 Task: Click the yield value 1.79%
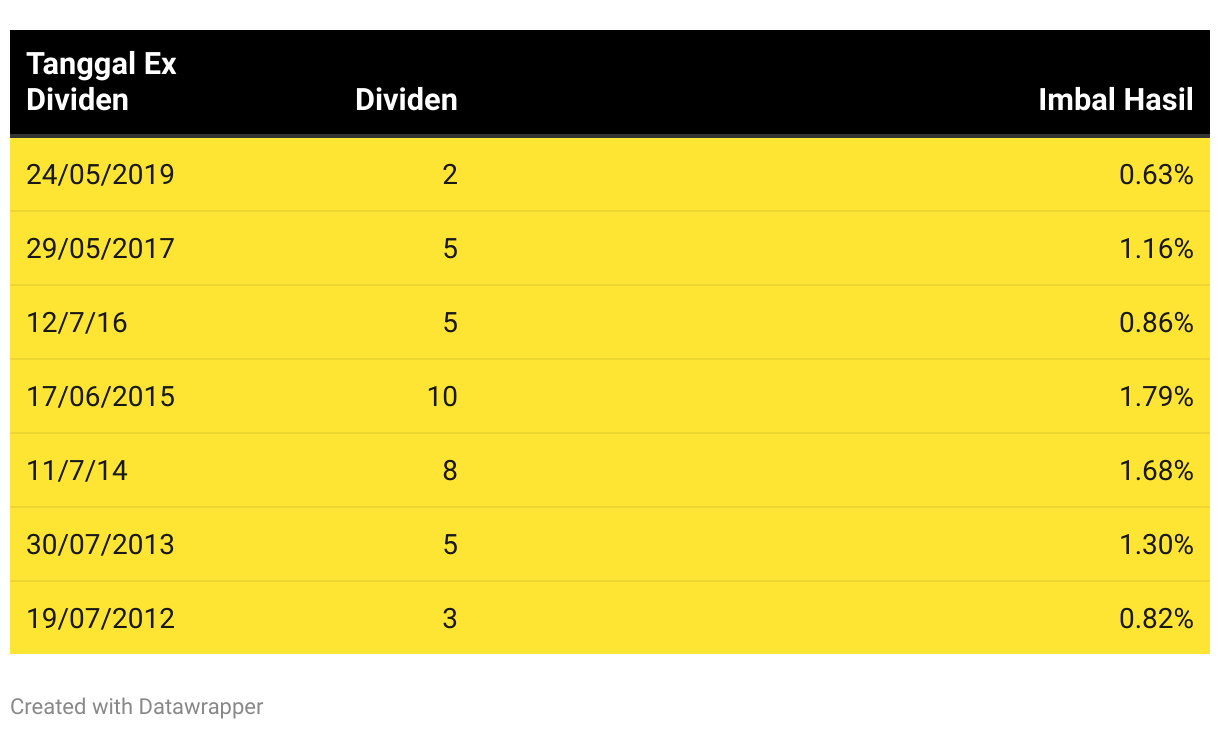[1157, 397]
